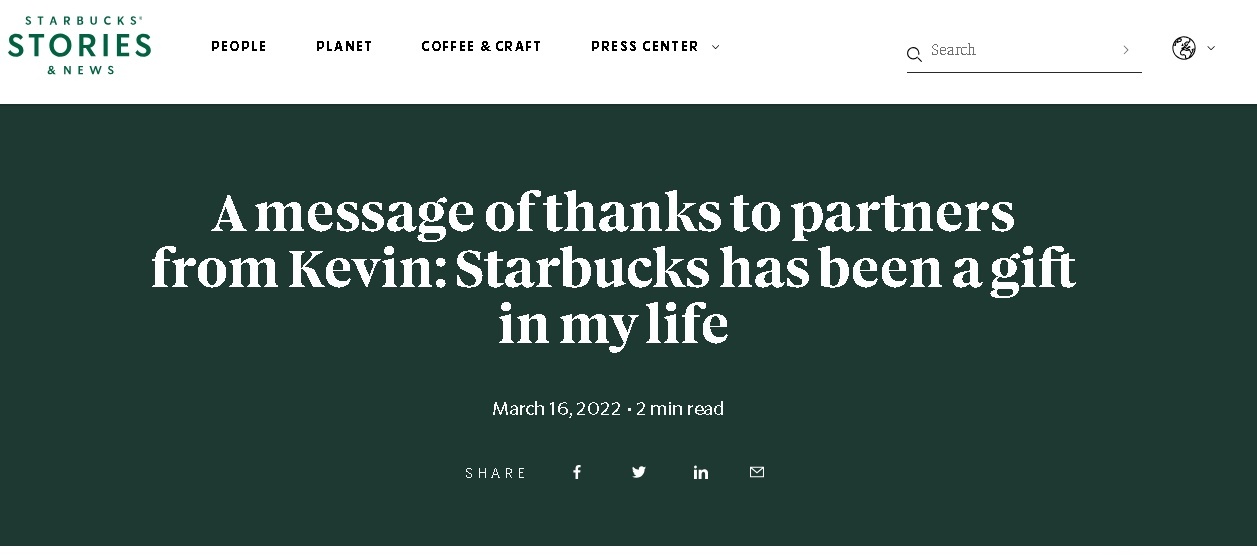1257x555 pixels.
Task: Click the globe language icon
Action: click(x=1184, y=48)
